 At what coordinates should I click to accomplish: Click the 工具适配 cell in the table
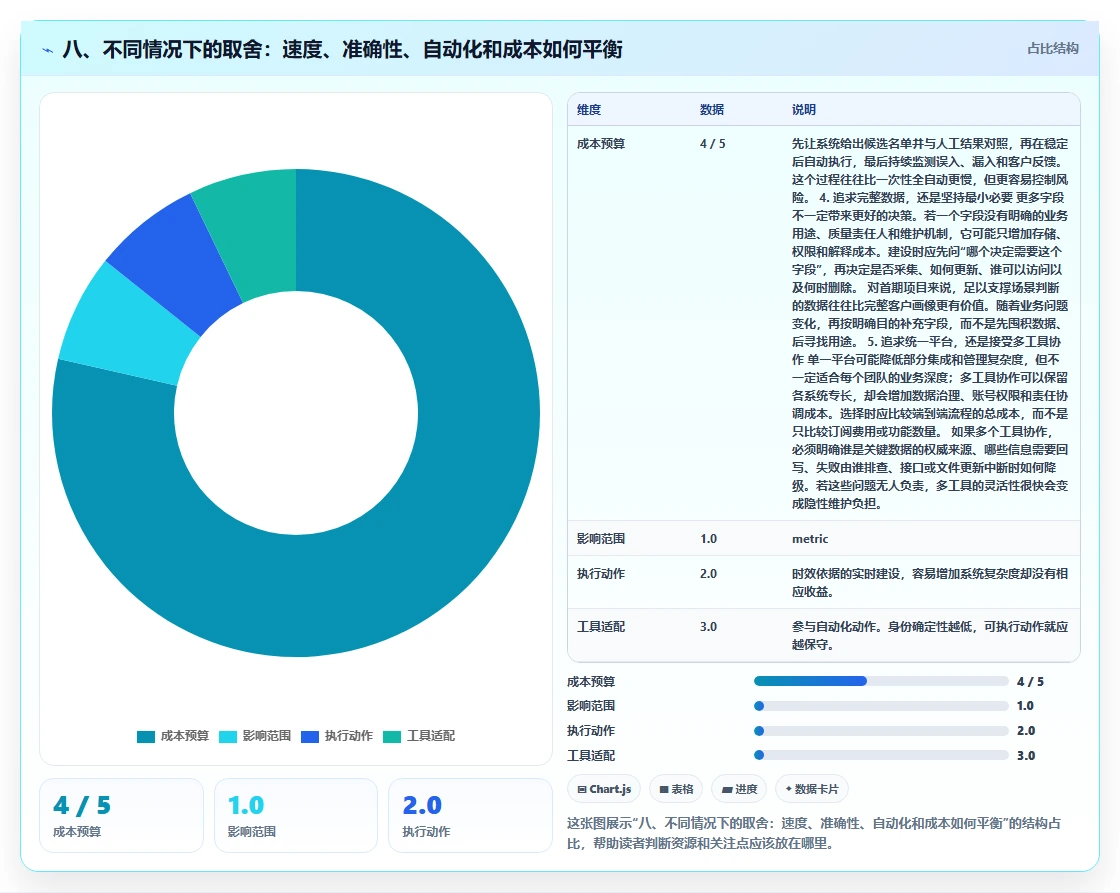601,627
